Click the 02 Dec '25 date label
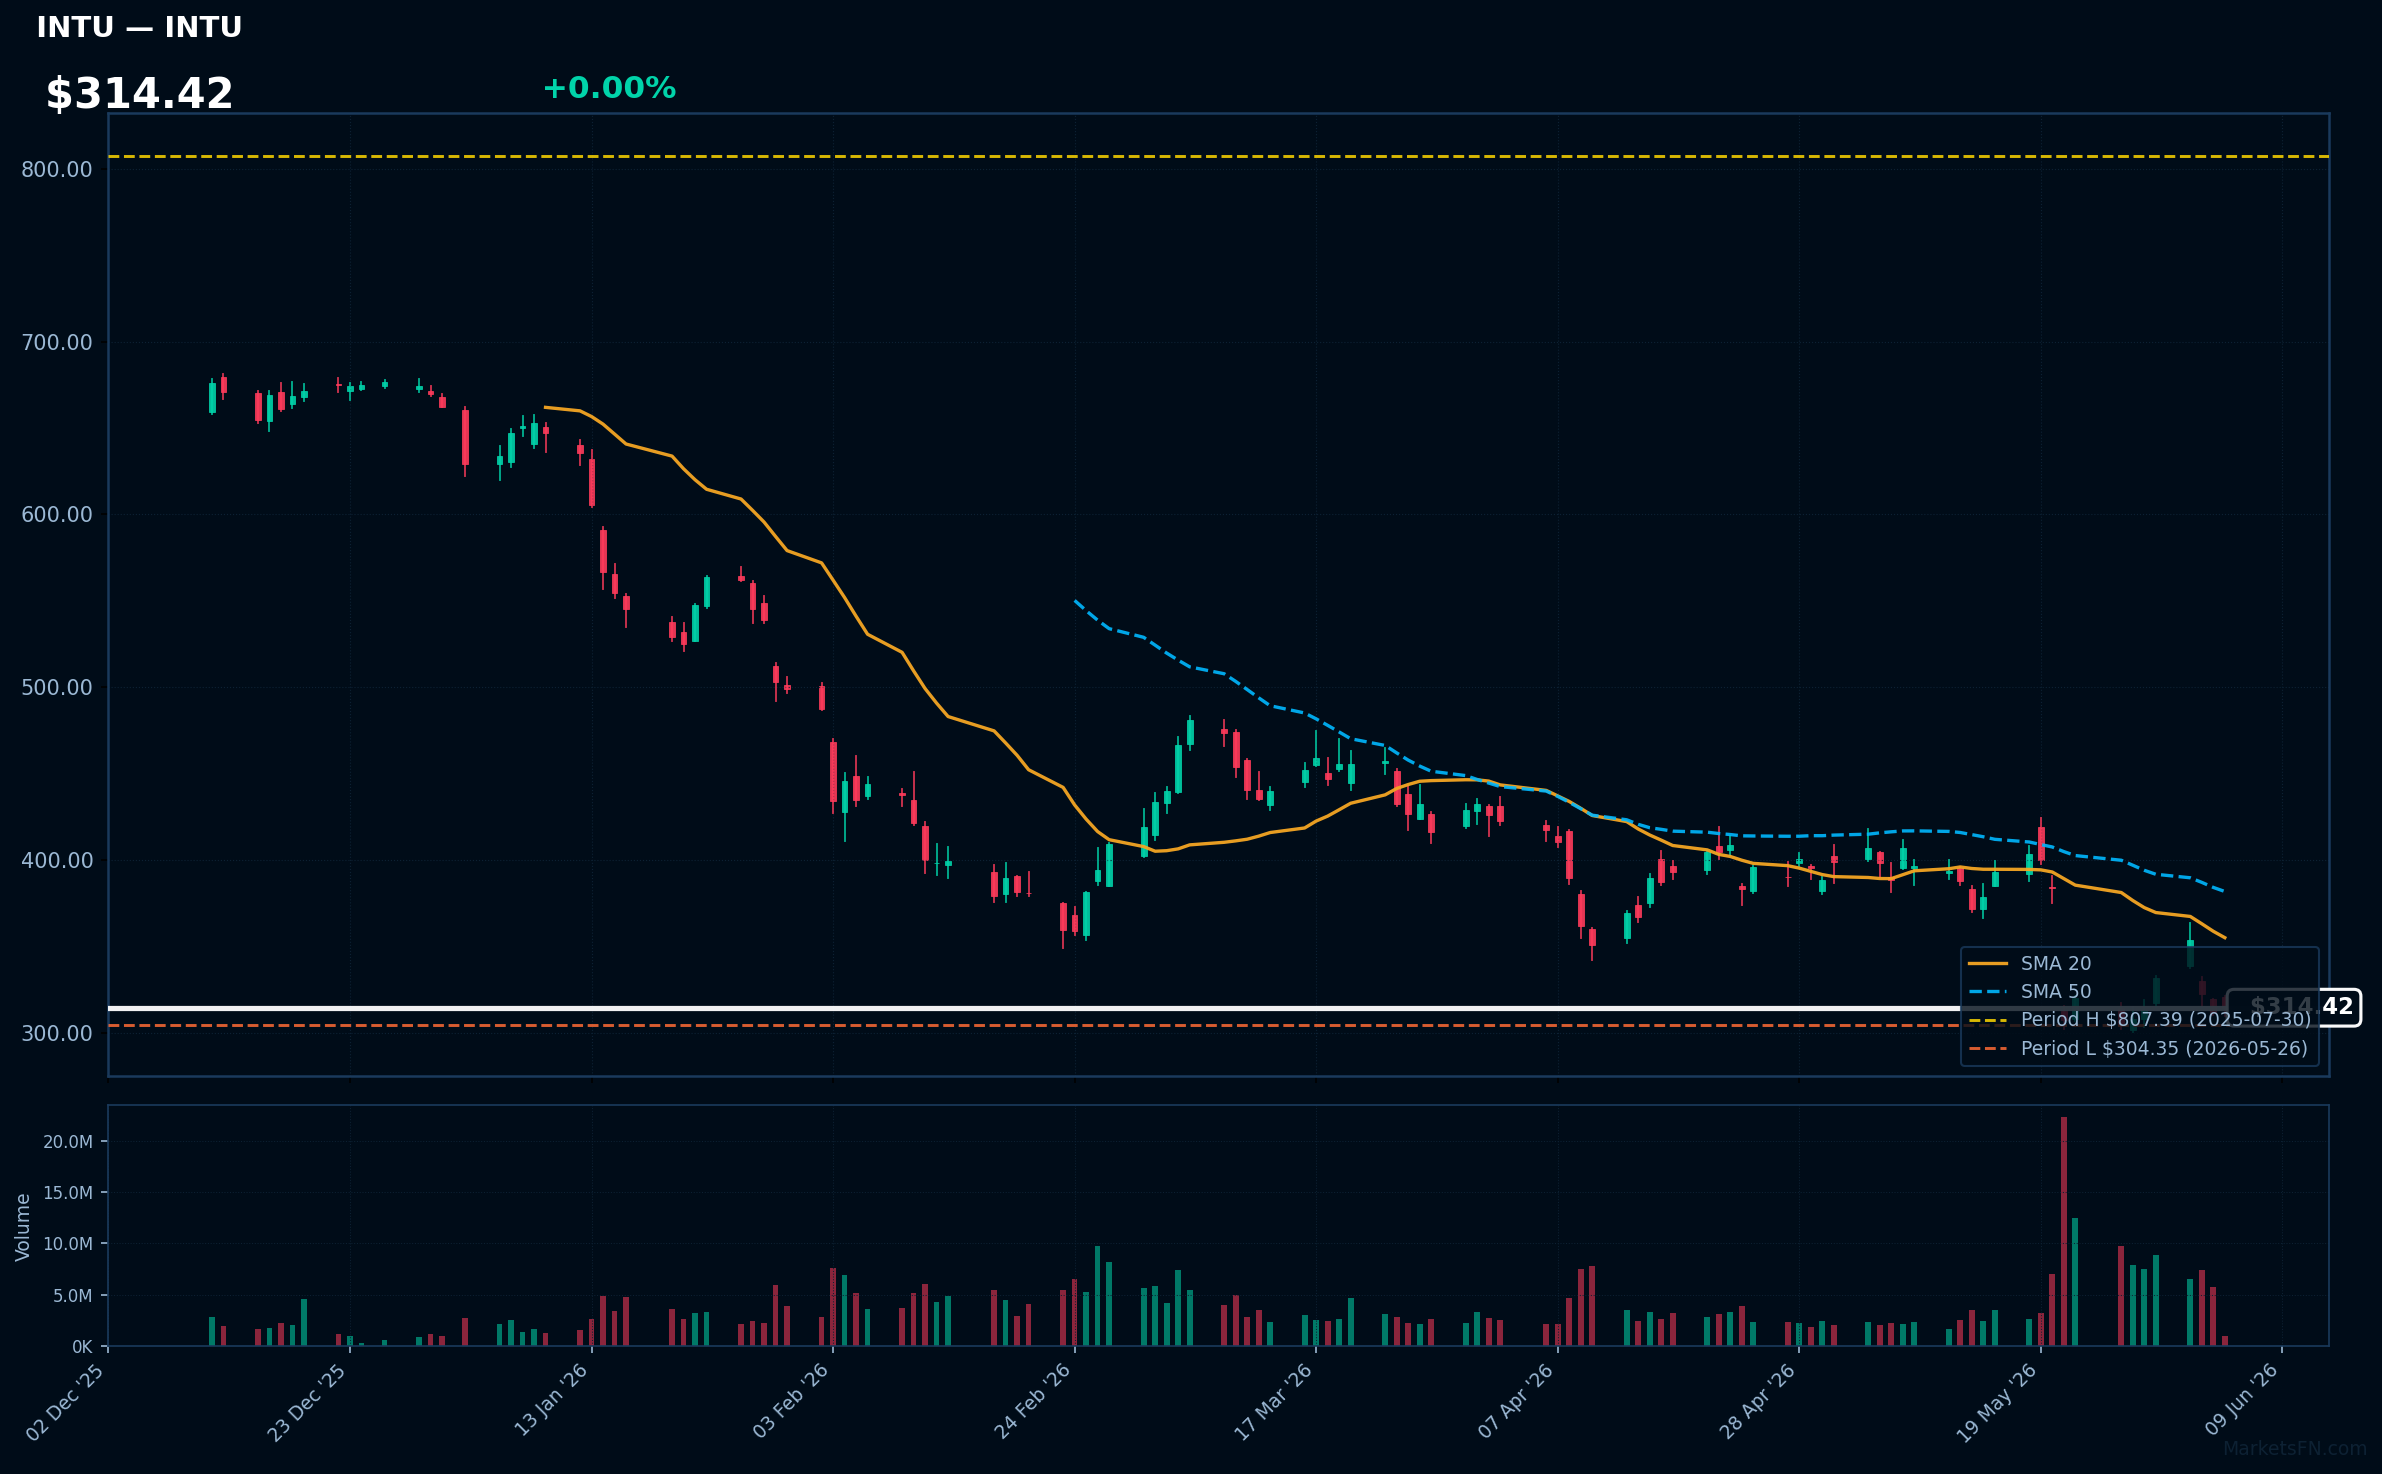The image size is (2382, 1474). click(65, 1402)
